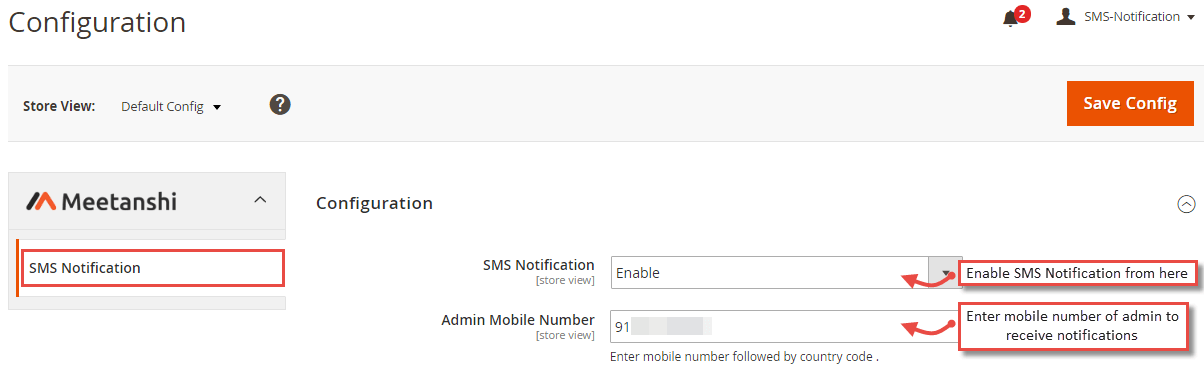Click the Configuration section heading

click(x=374, y=203)
